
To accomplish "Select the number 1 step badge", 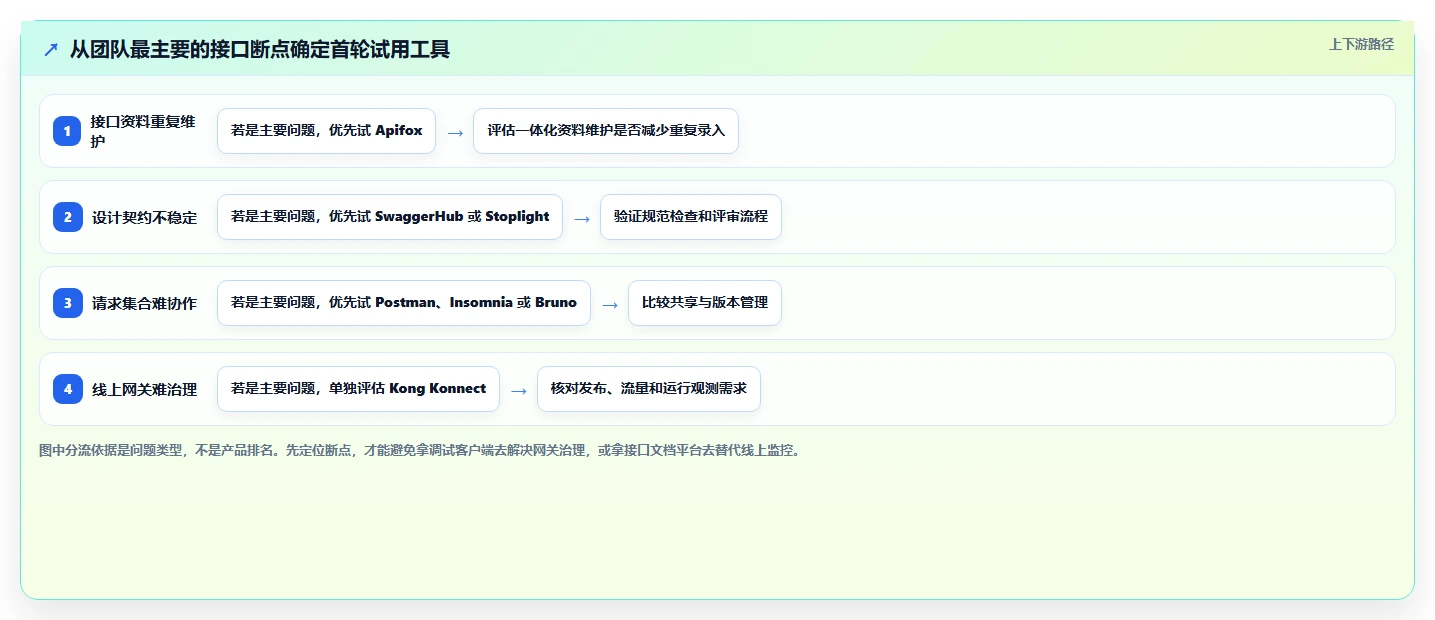I will [68, 131].
